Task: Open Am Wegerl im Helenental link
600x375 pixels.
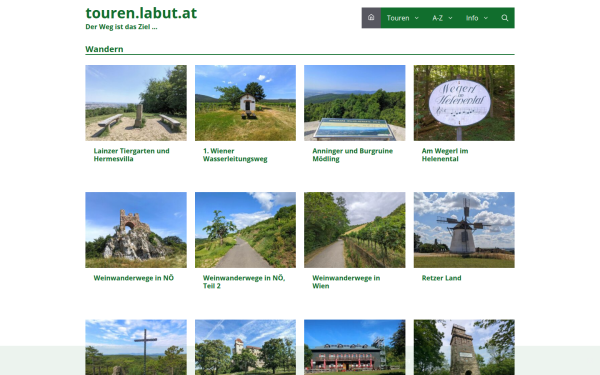Action: pos(445,155)
